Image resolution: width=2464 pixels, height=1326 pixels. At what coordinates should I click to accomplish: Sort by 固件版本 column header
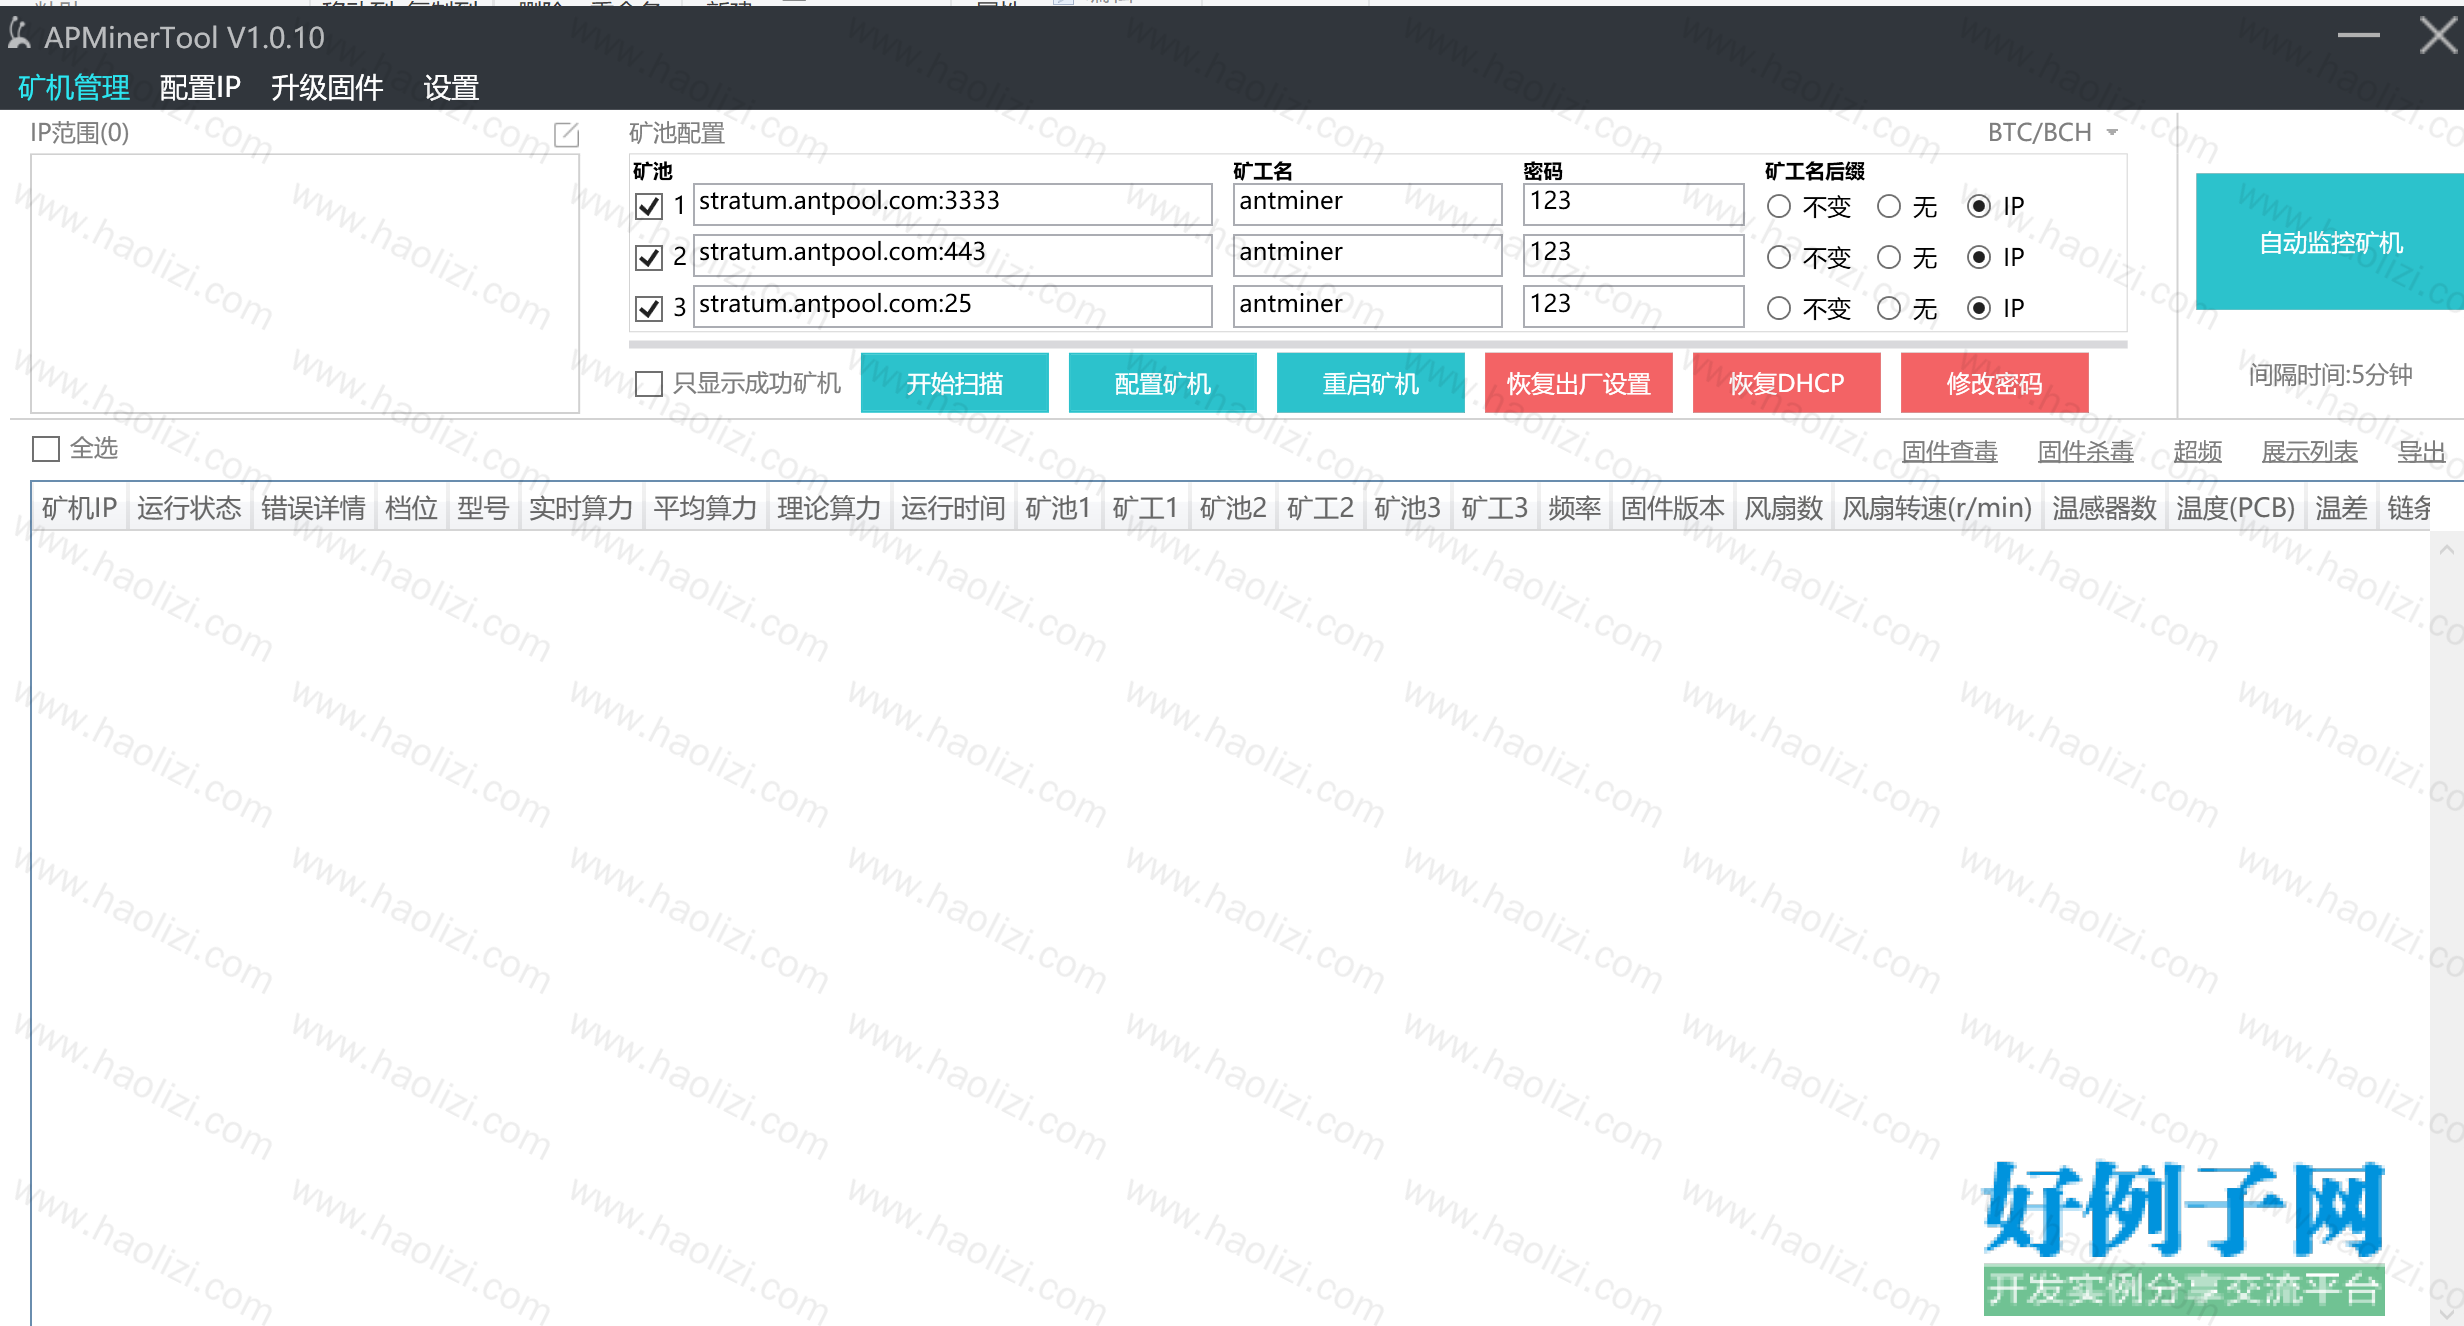pos(1672,508)
